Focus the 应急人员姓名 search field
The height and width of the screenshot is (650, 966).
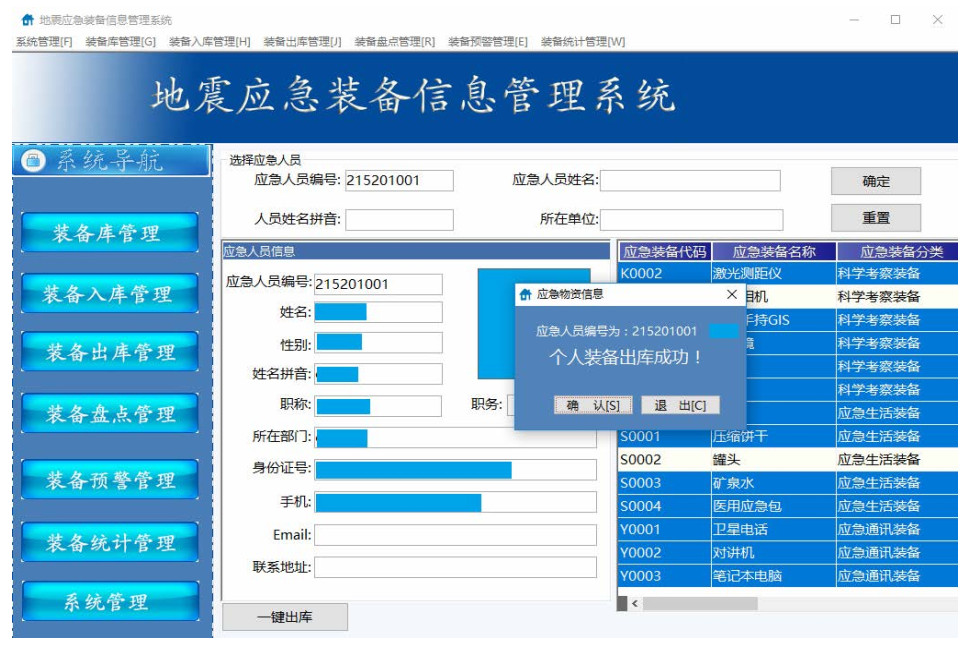point(690,181)
